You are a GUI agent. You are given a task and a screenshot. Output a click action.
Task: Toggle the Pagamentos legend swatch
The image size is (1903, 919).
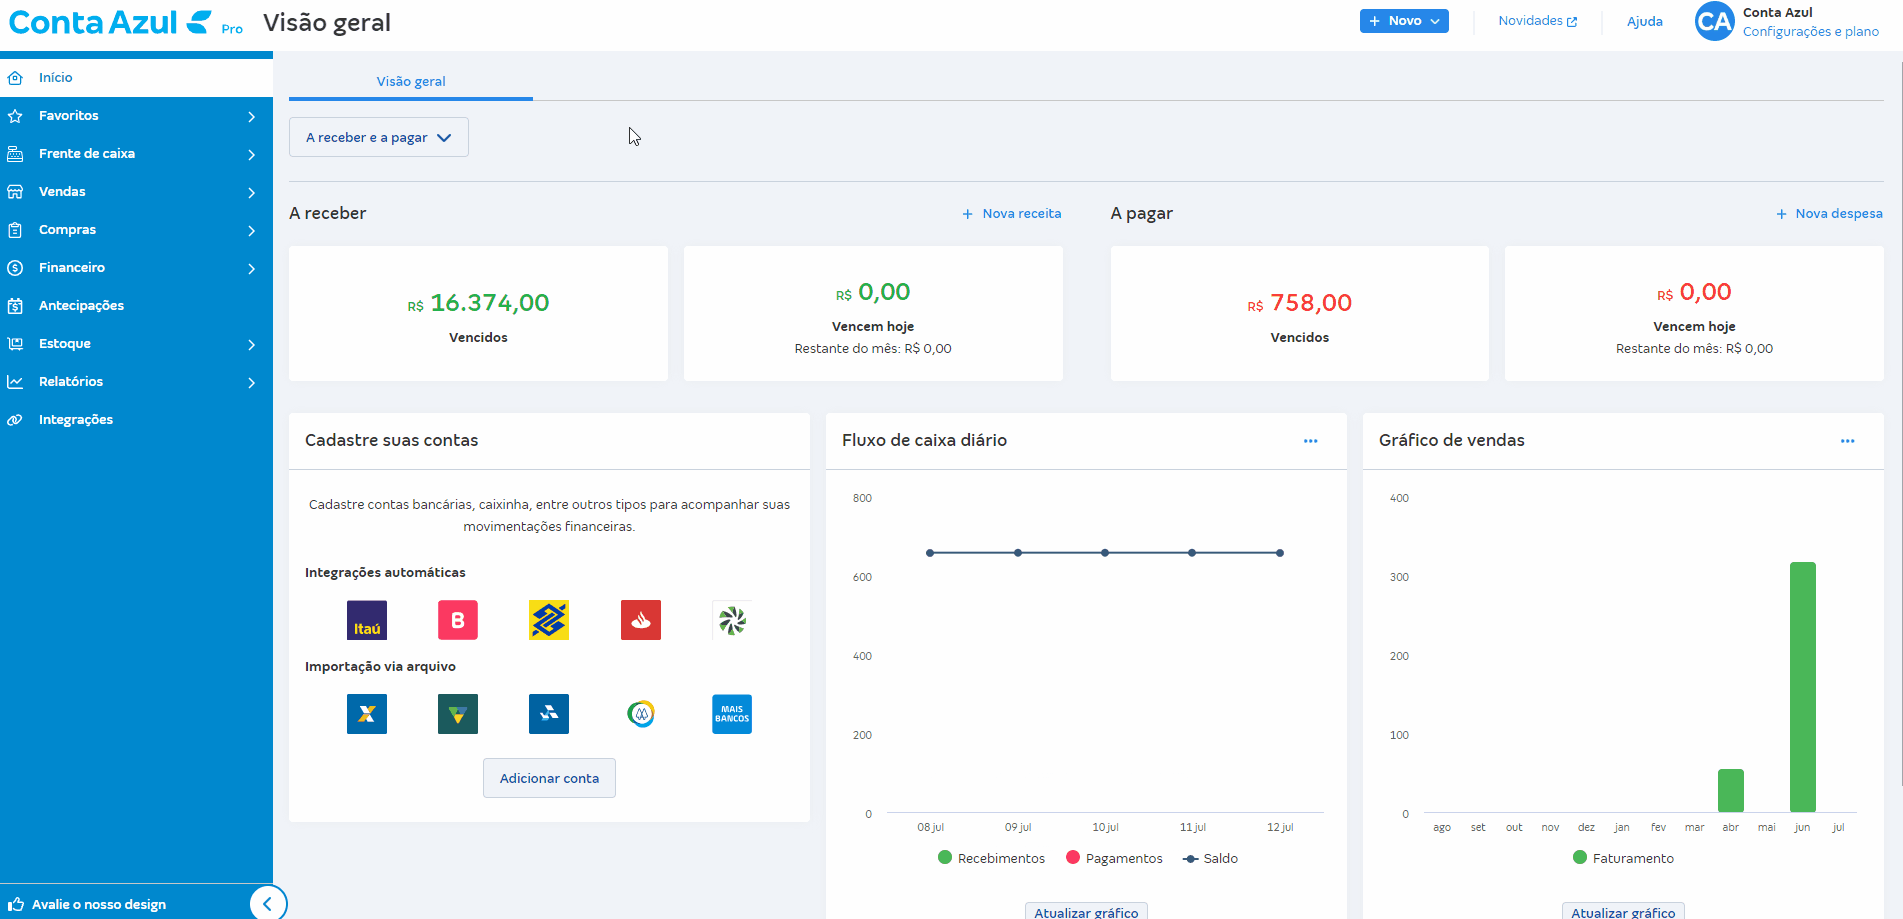click(1073, 857)
